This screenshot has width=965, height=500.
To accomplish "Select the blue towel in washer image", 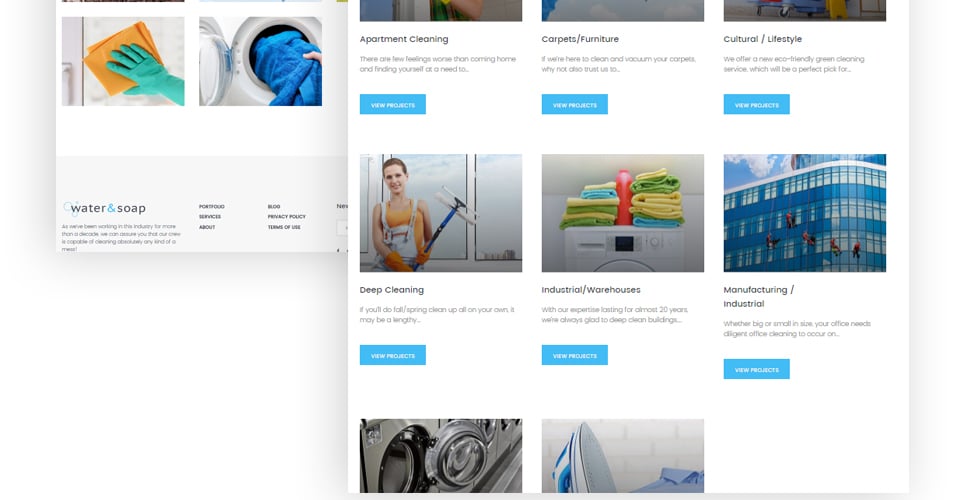I will 260,61.
